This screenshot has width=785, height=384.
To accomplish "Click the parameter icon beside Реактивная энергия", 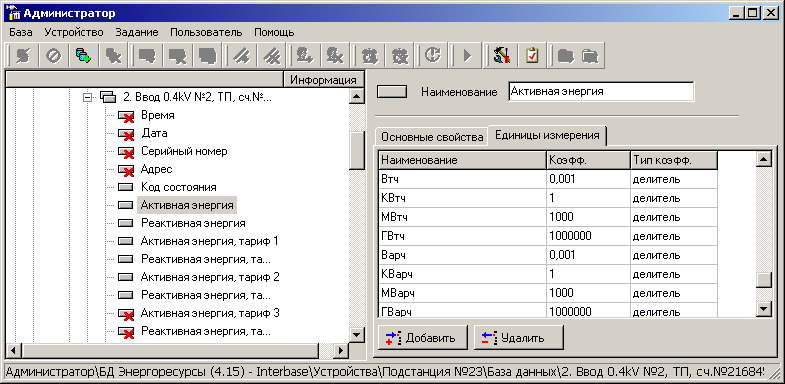I will coord(126,223).
